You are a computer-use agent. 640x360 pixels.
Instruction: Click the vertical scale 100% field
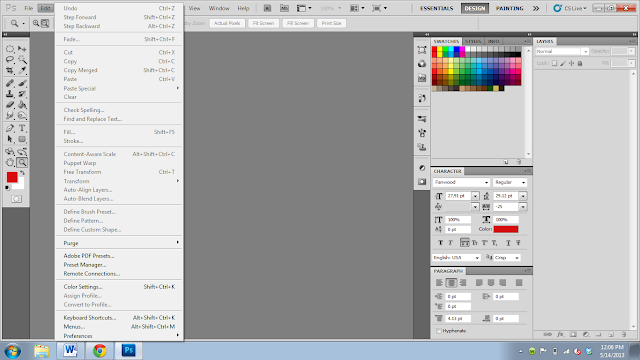[458, 220]
